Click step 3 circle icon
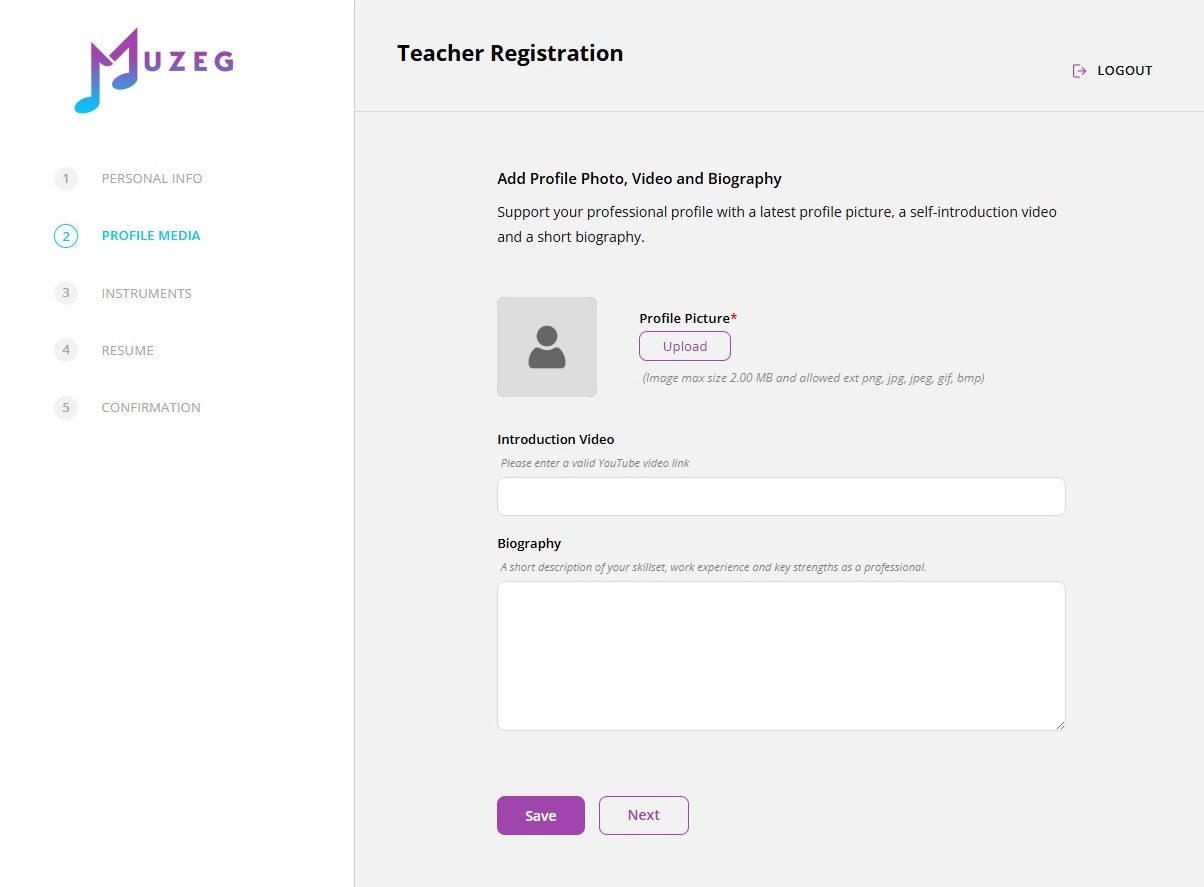Screen dimensions: 1204x887 [66, 293]
